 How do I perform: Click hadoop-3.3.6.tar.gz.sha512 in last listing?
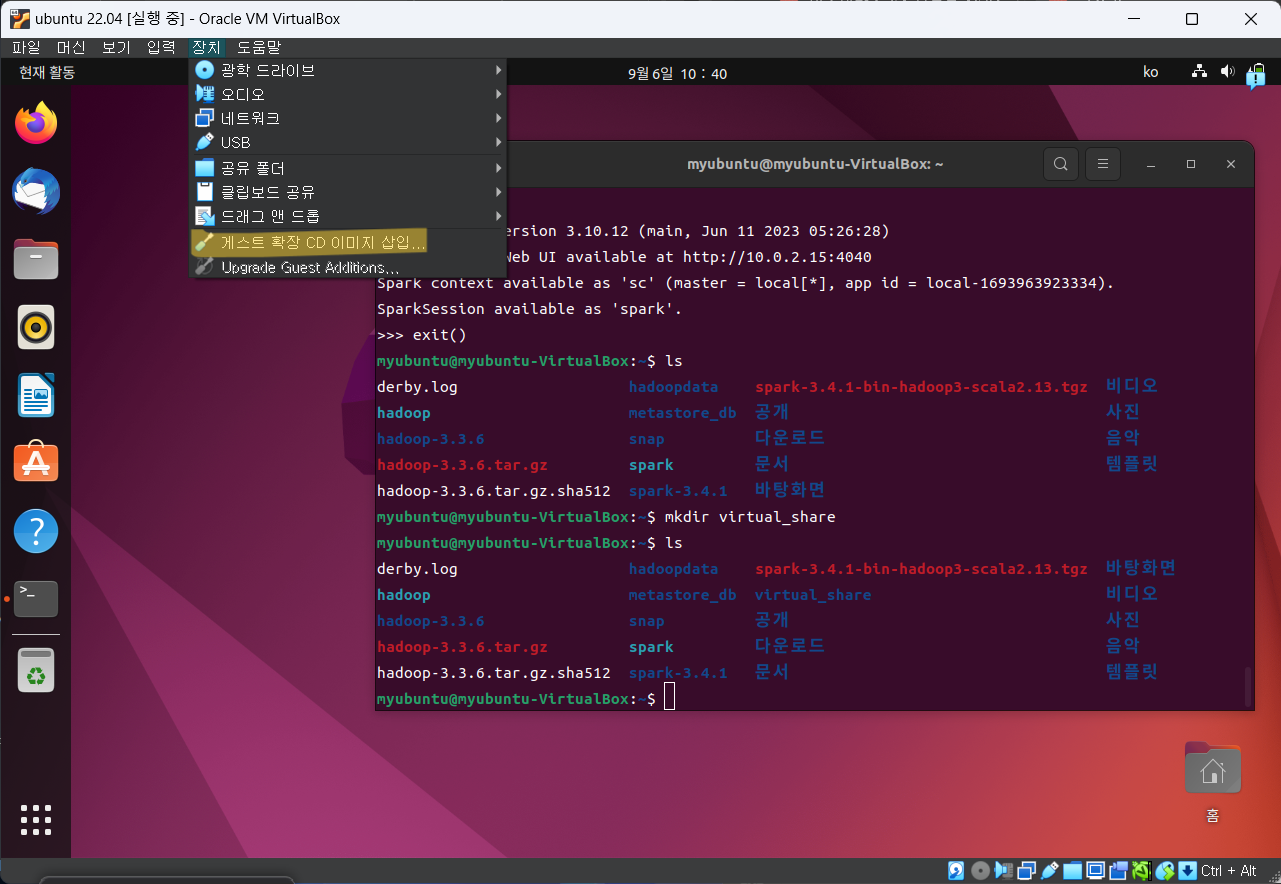point(494,673)
